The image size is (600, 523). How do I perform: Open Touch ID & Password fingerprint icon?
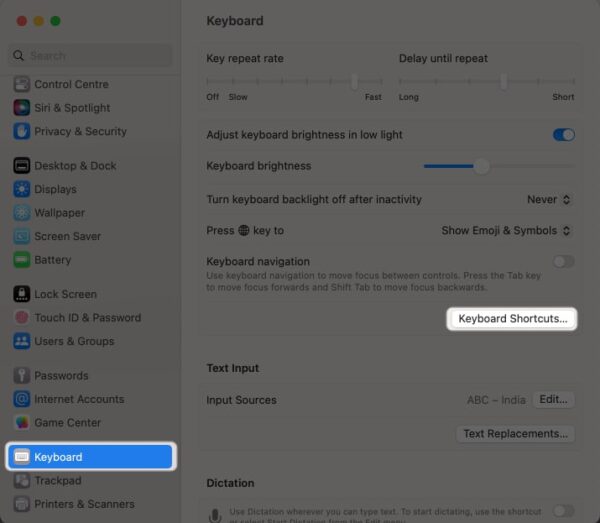click(x=21, y=318)
